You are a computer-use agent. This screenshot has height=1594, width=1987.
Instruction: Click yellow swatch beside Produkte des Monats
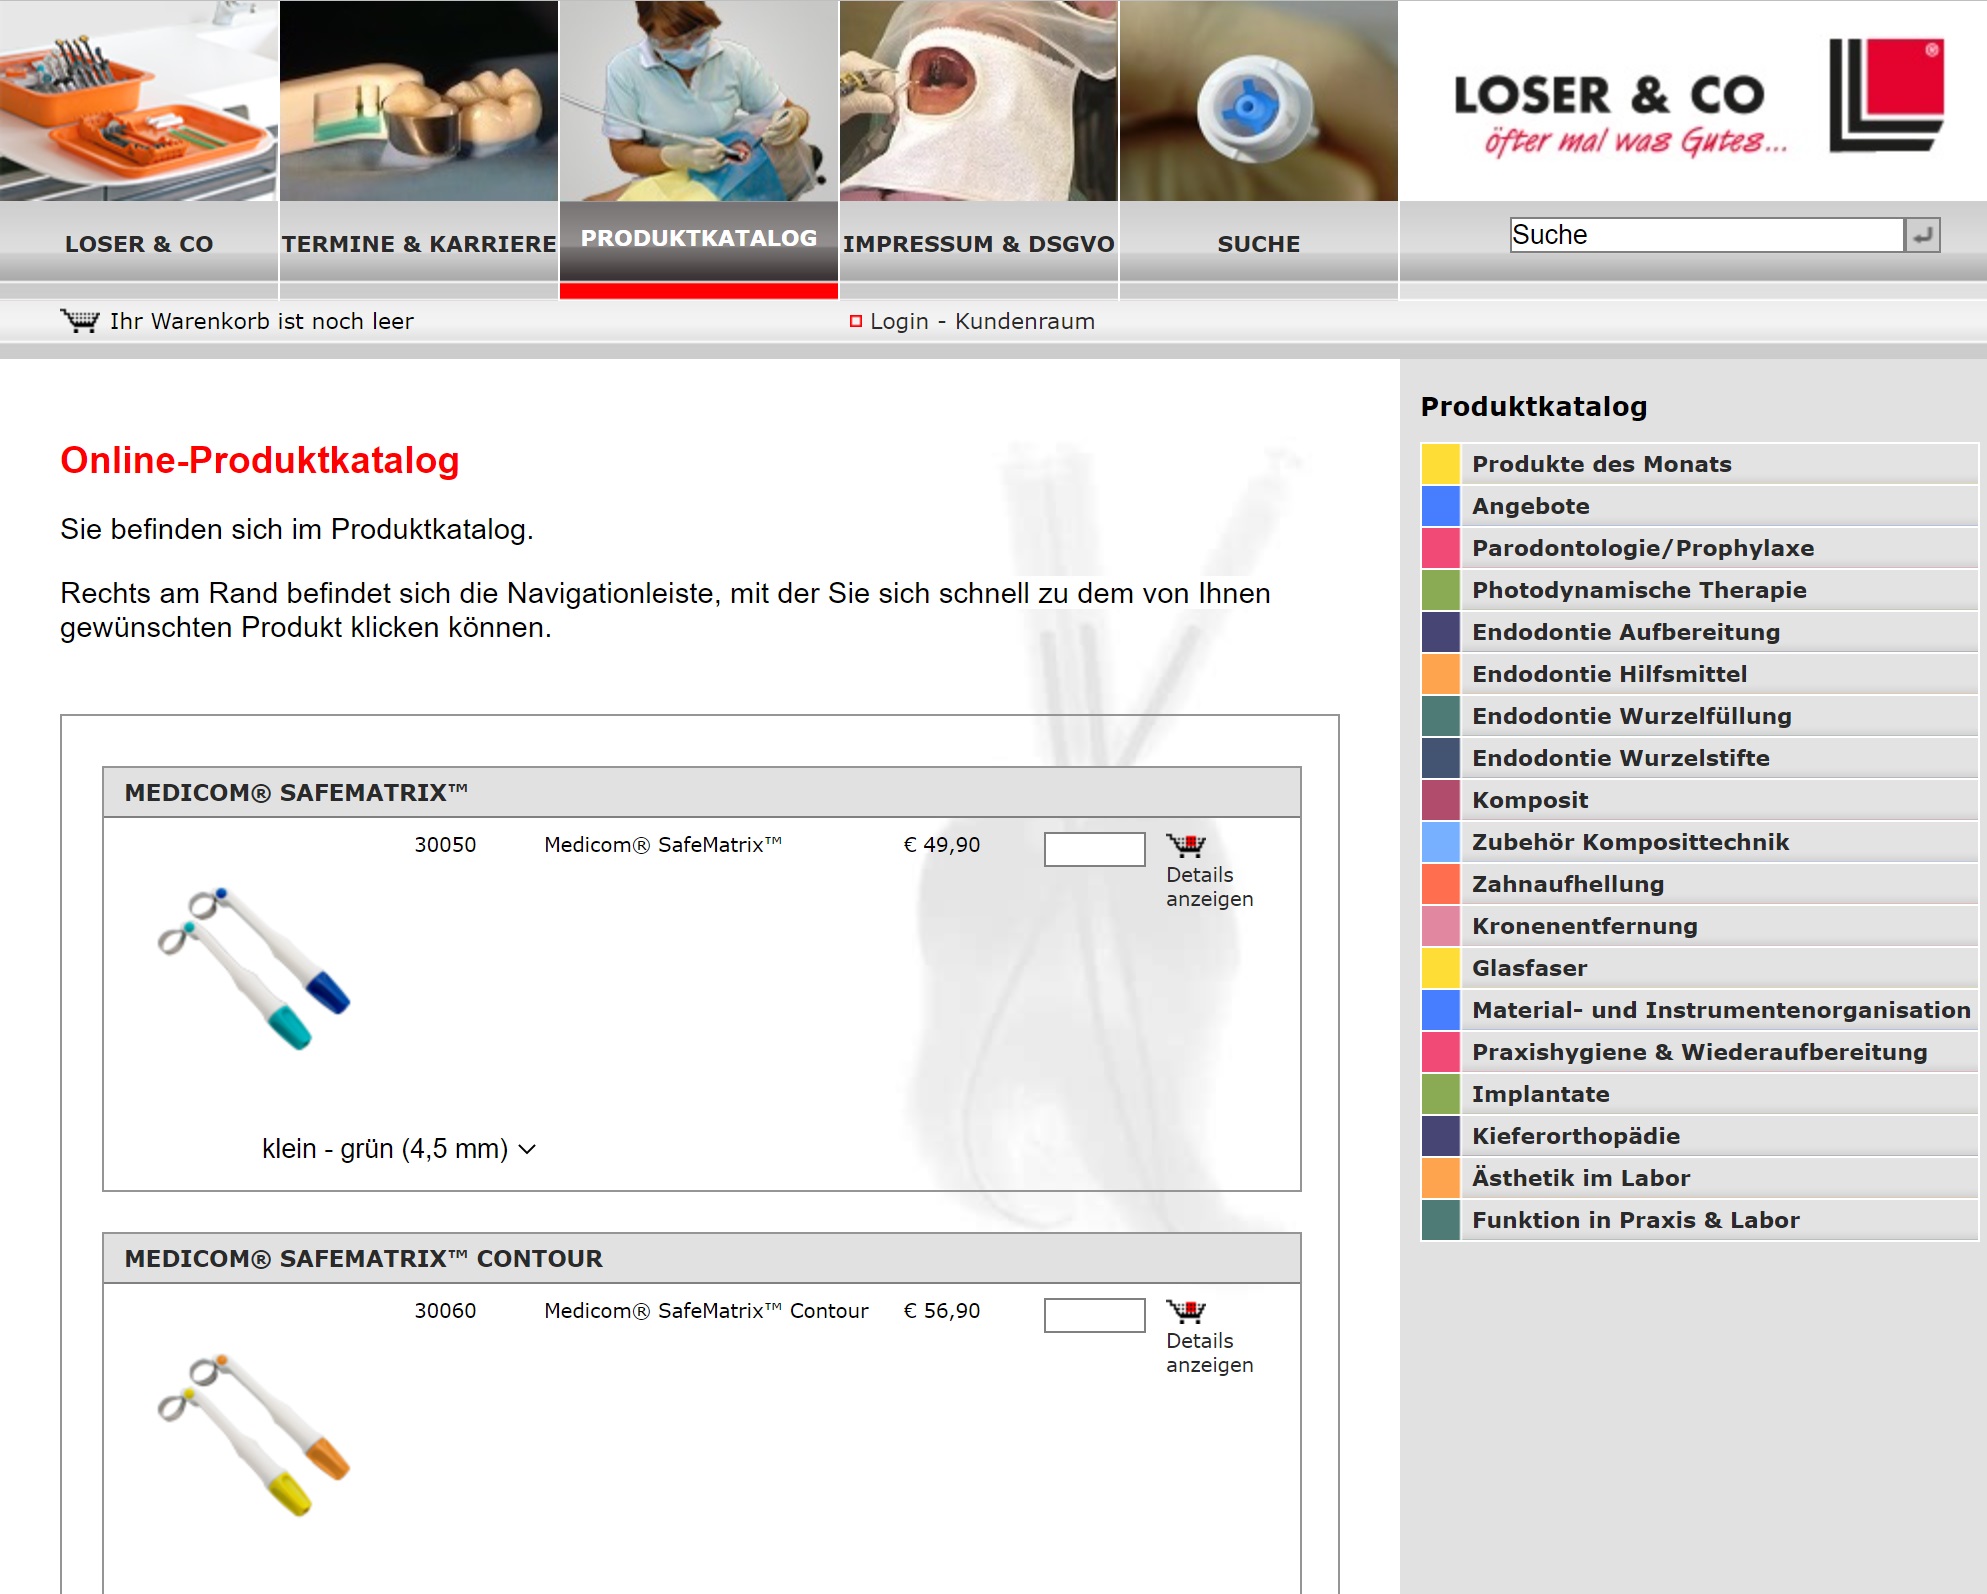pyautogui.click(x=1441, y=464)
